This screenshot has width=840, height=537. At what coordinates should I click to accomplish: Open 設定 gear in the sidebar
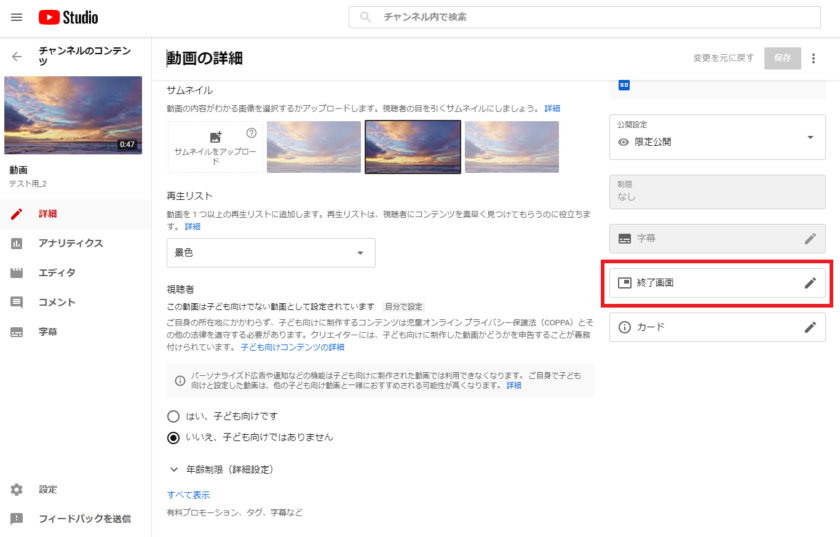click(x=17, y=490)
